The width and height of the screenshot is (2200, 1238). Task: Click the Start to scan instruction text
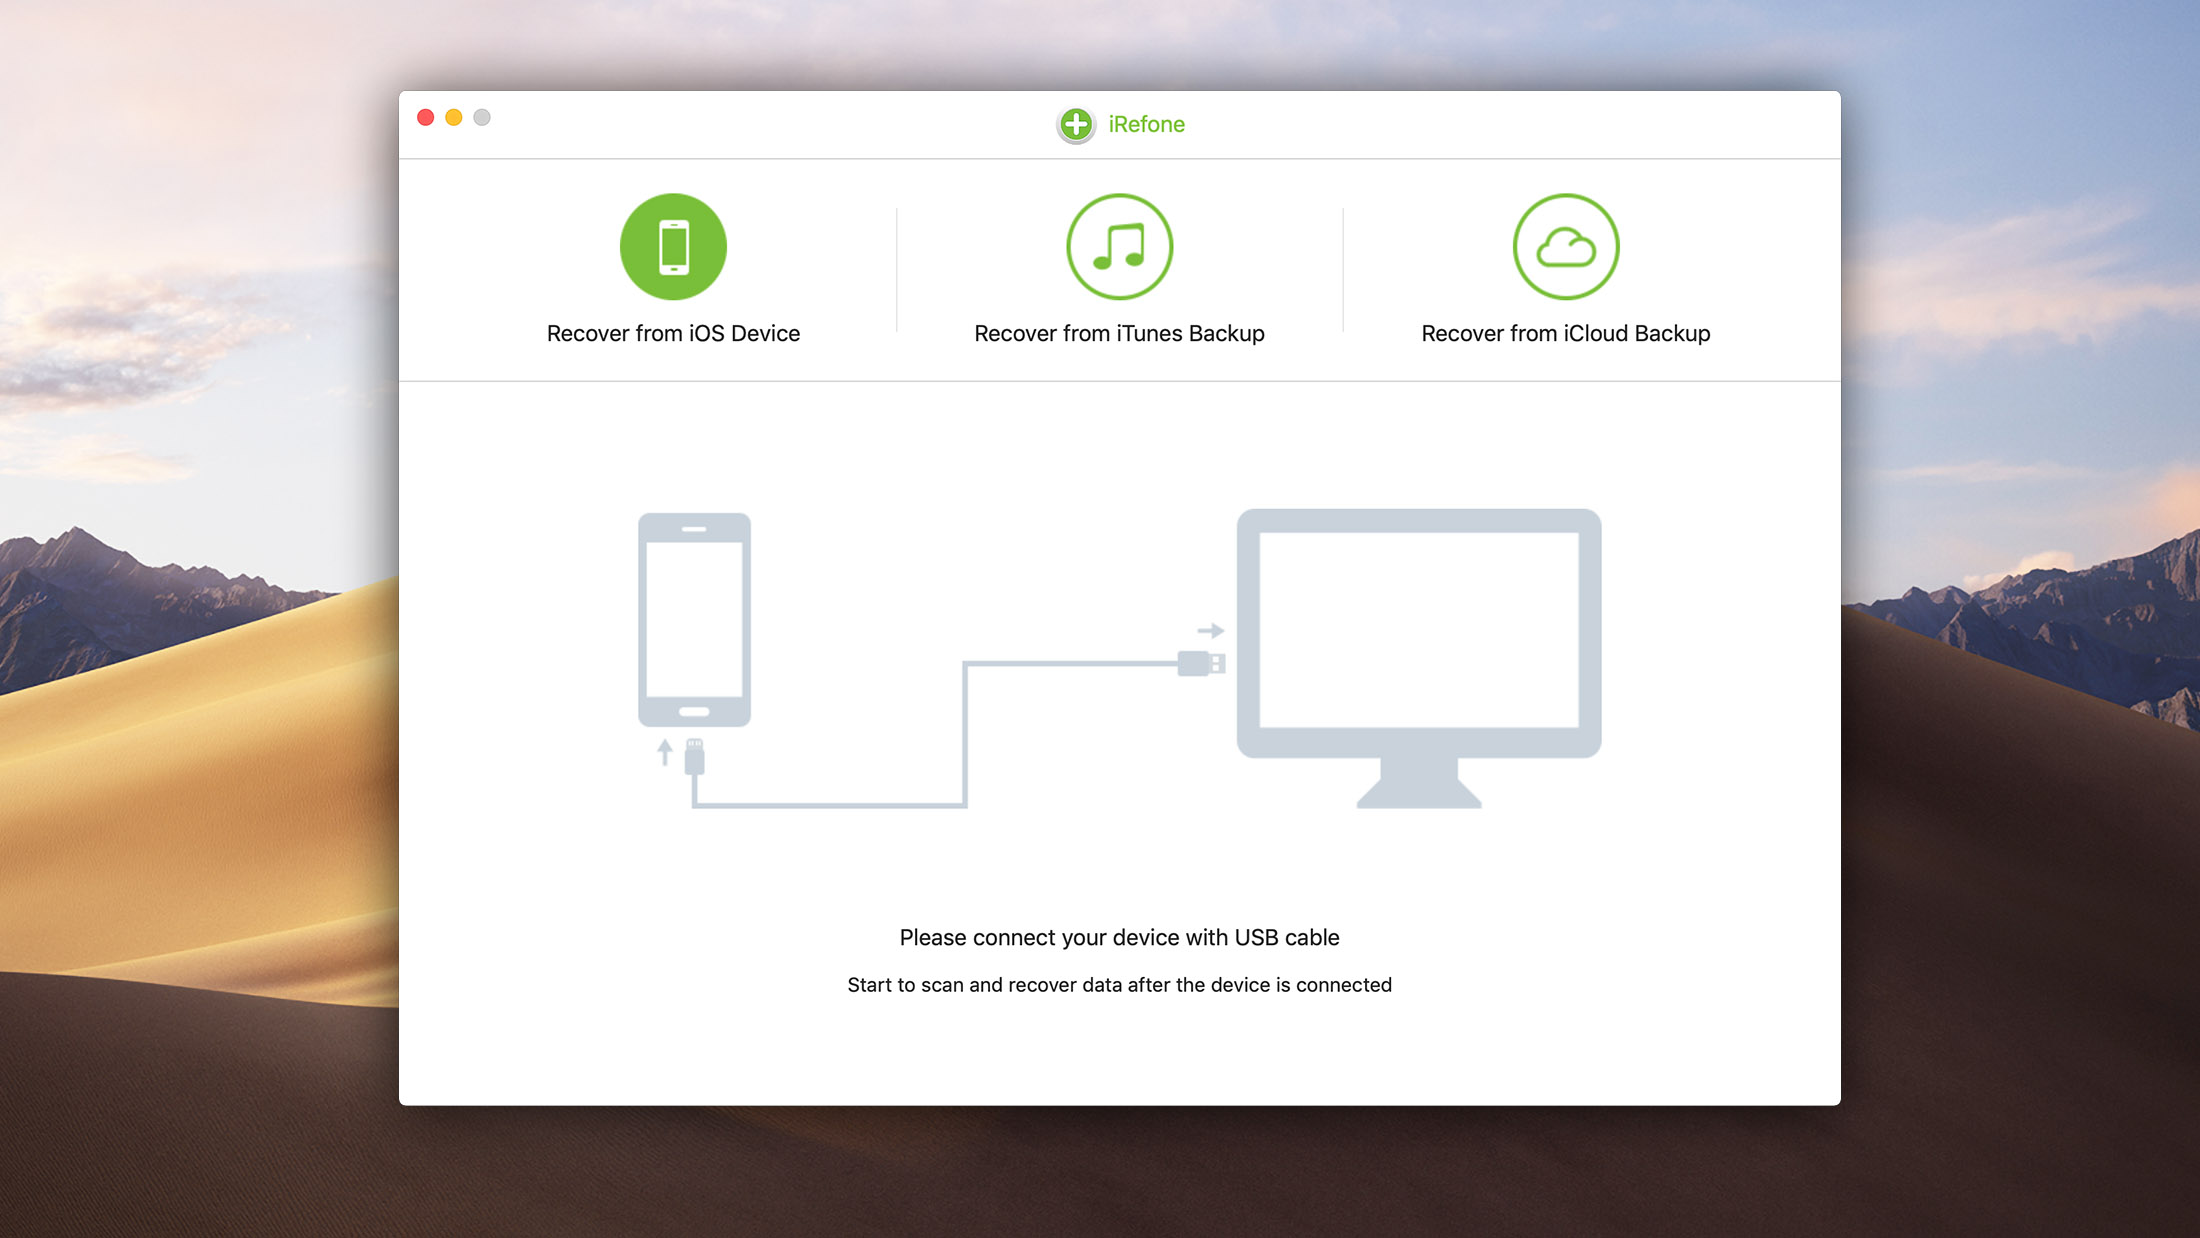pos(1119,985)
